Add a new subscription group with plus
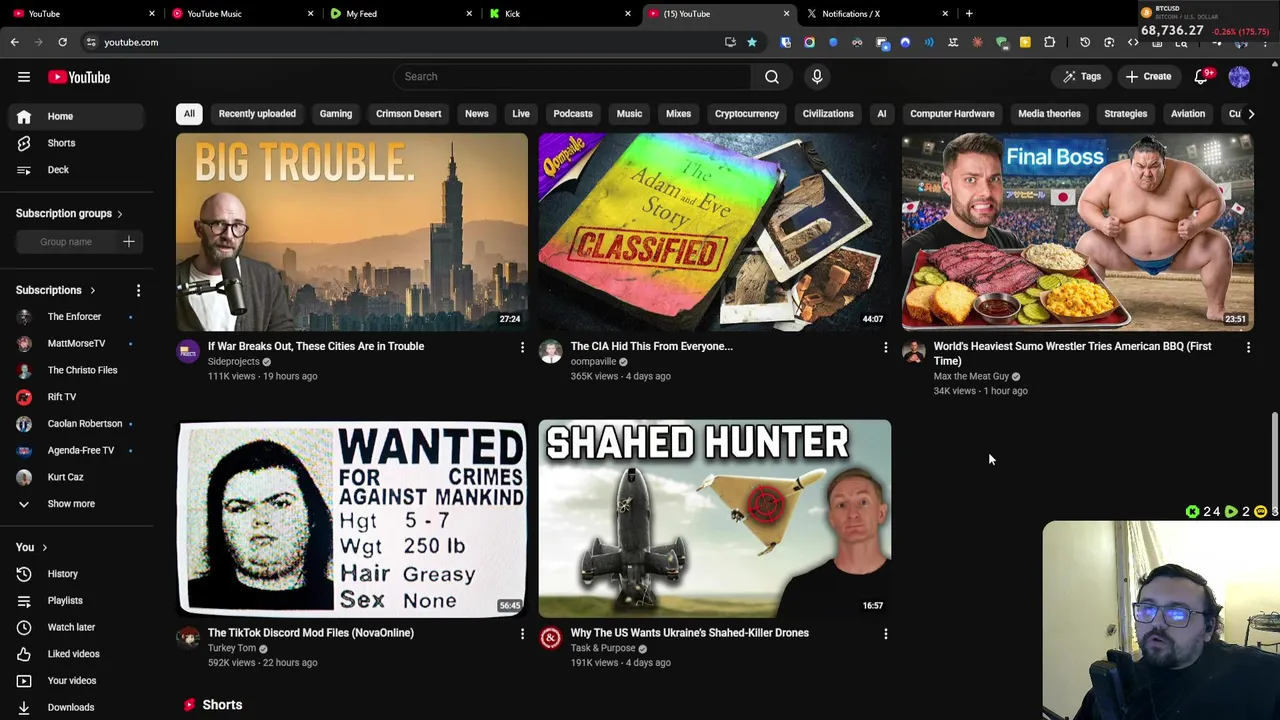The image size is (1280, 720). pos(128,241)
